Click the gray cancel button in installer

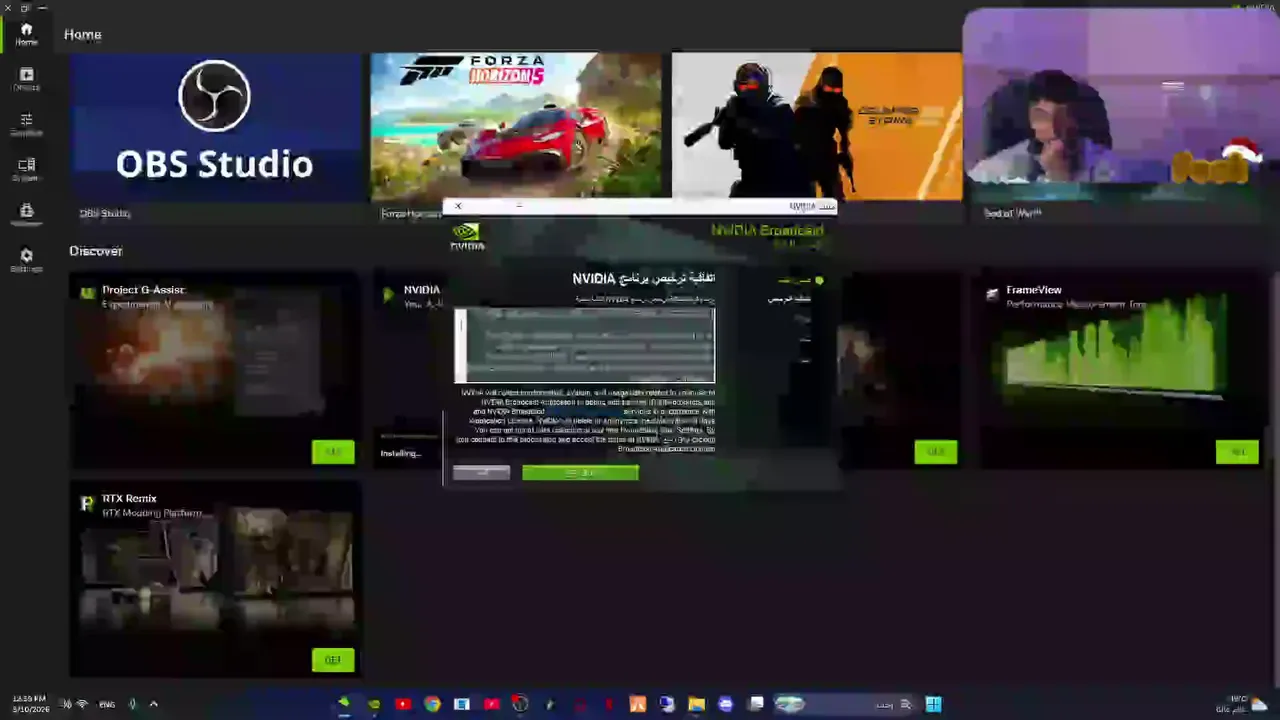481,472
